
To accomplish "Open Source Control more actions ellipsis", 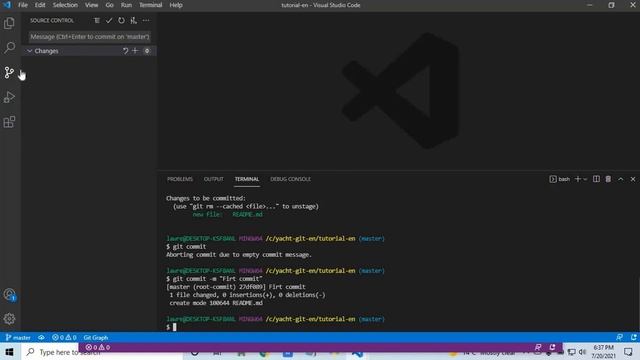I will [x=146, y=20].
